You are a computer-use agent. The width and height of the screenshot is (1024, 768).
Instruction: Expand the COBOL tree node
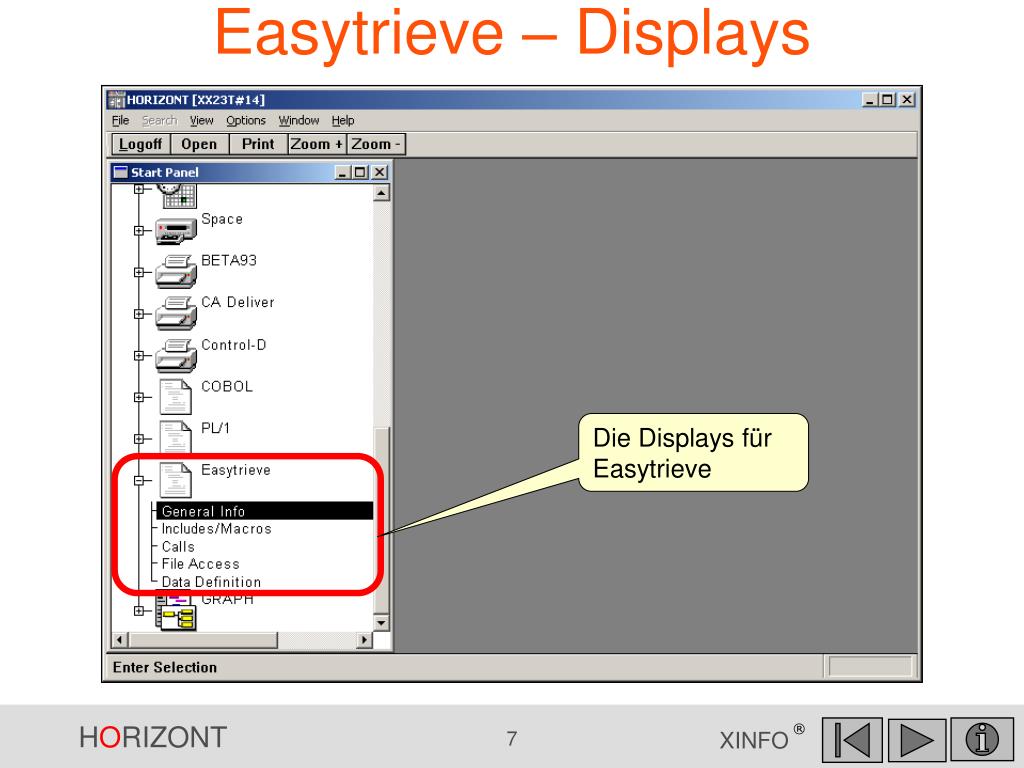pyautogui.click(x=138, y=397)
